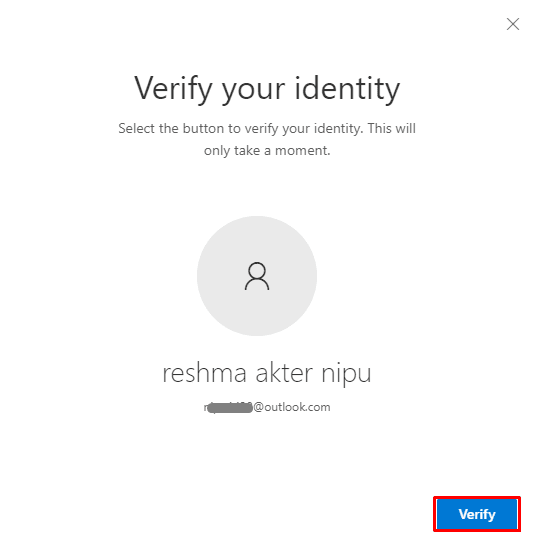Click the blue Verify button
535x547 pixels.
[x=477, y=514]
